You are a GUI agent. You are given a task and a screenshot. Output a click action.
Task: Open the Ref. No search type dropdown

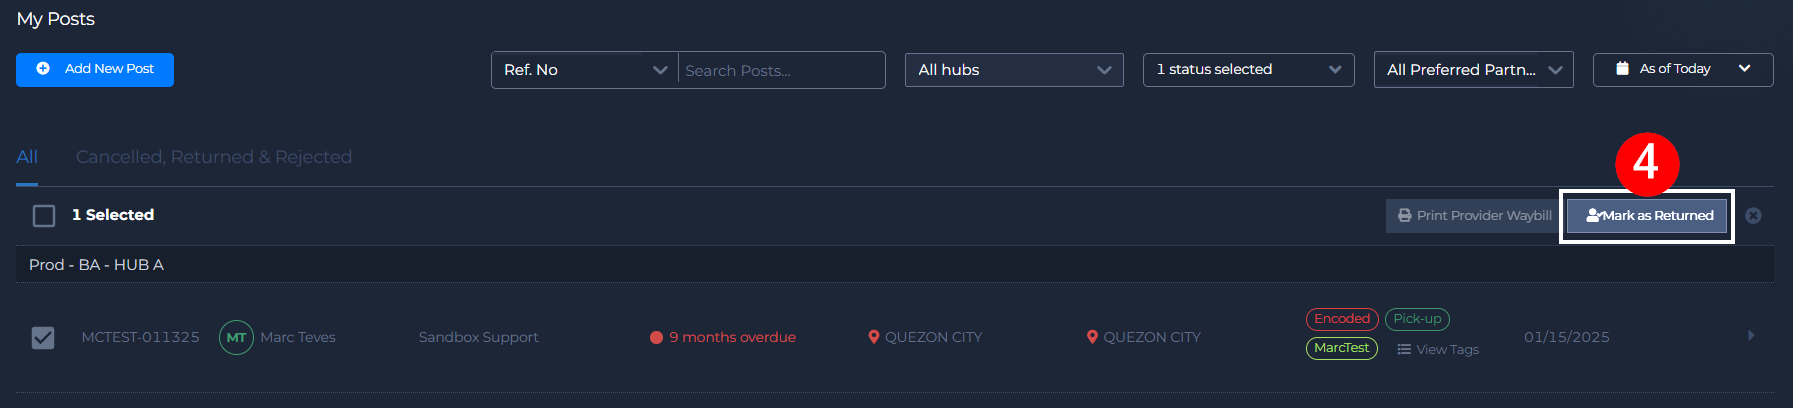coord(585,70)
